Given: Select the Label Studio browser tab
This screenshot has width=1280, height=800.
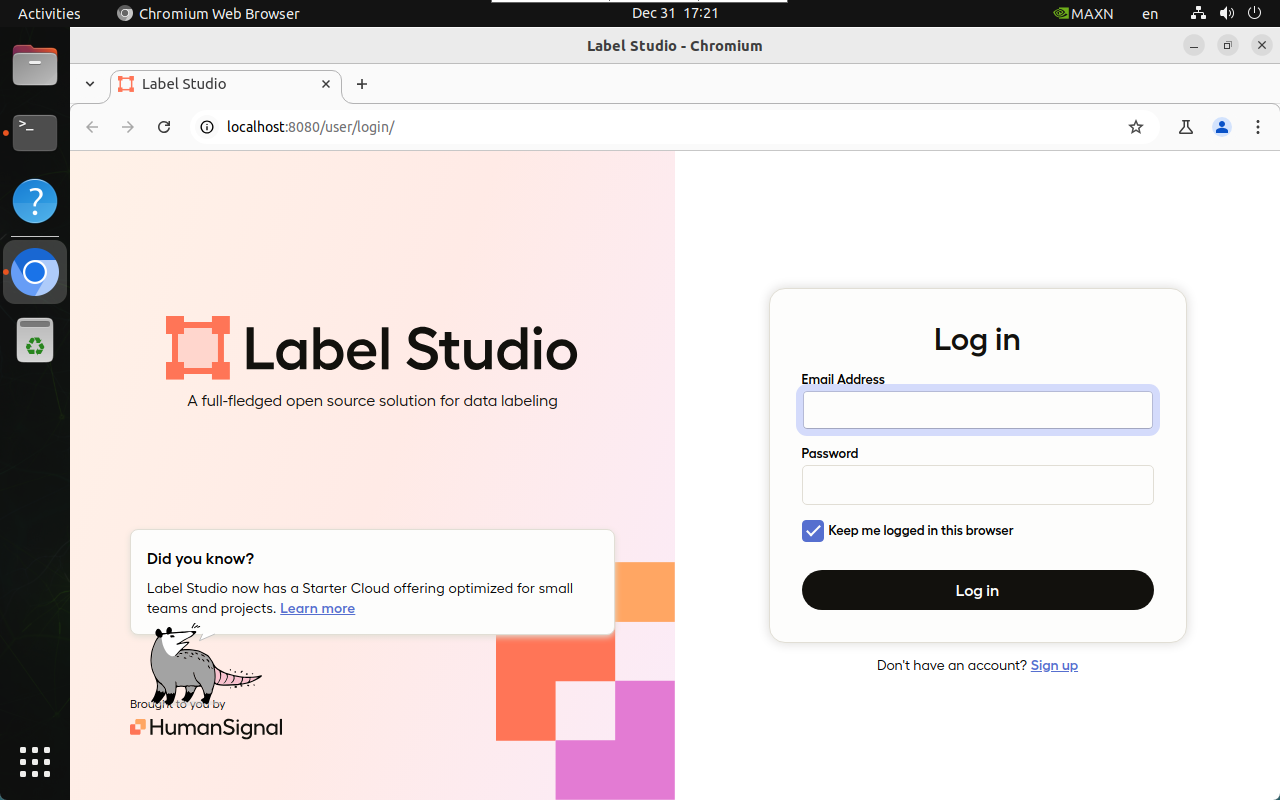Looking at the screenshot, I should point(225,84).
